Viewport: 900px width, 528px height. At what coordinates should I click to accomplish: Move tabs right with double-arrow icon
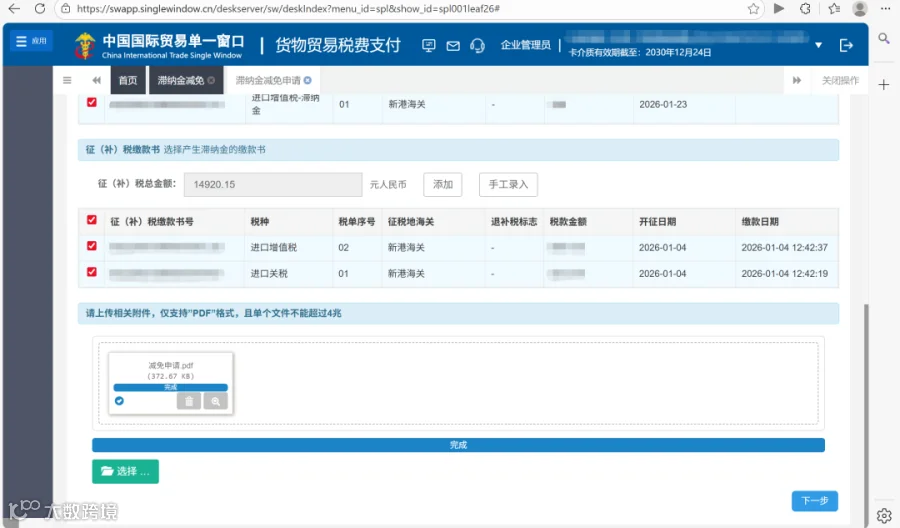tap(797, 80)
